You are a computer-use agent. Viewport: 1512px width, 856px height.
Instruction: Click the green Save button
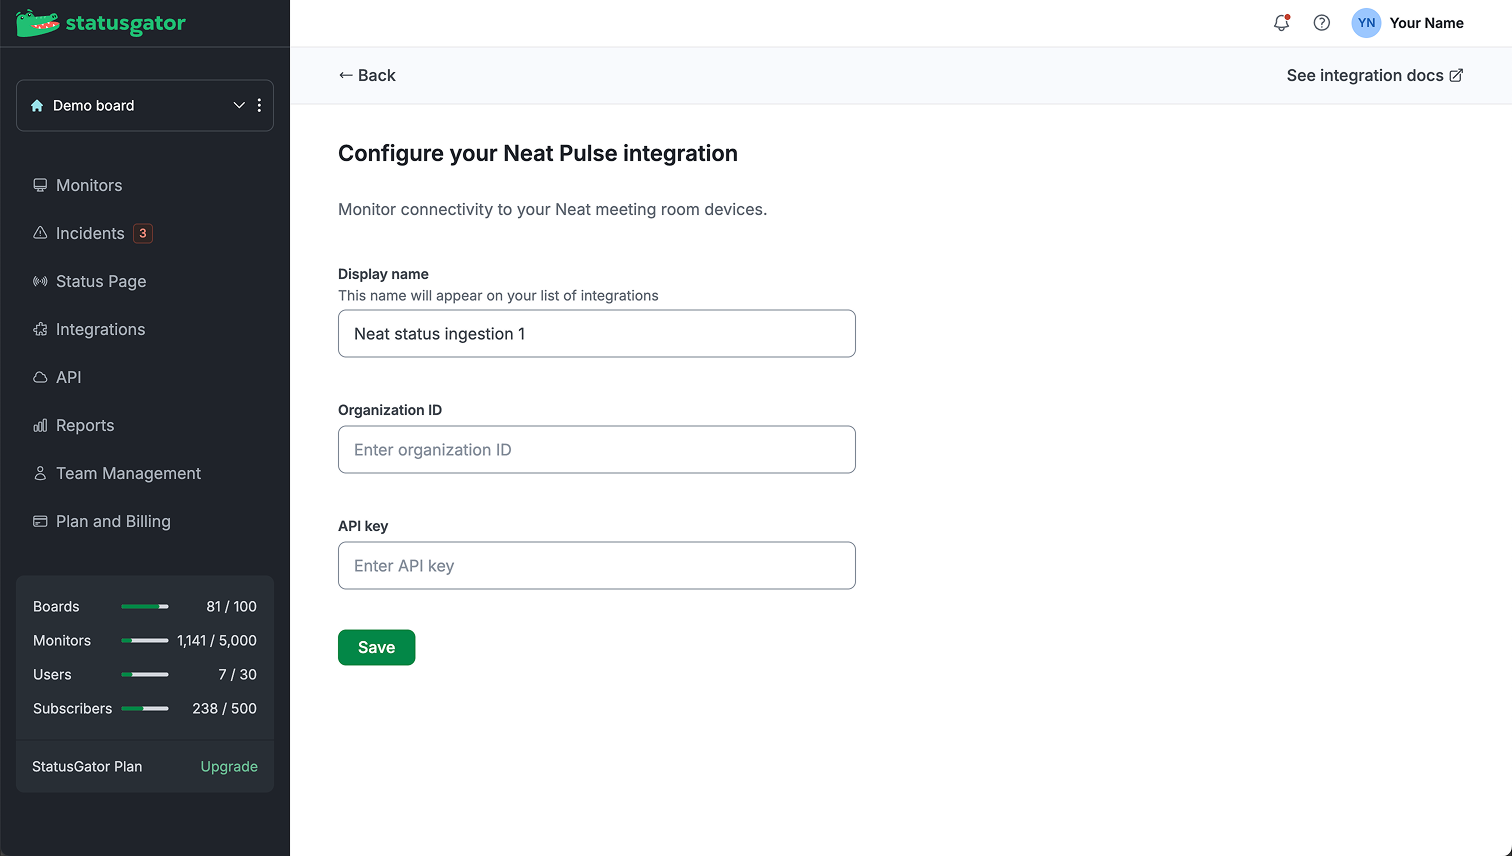coord(376,647)
